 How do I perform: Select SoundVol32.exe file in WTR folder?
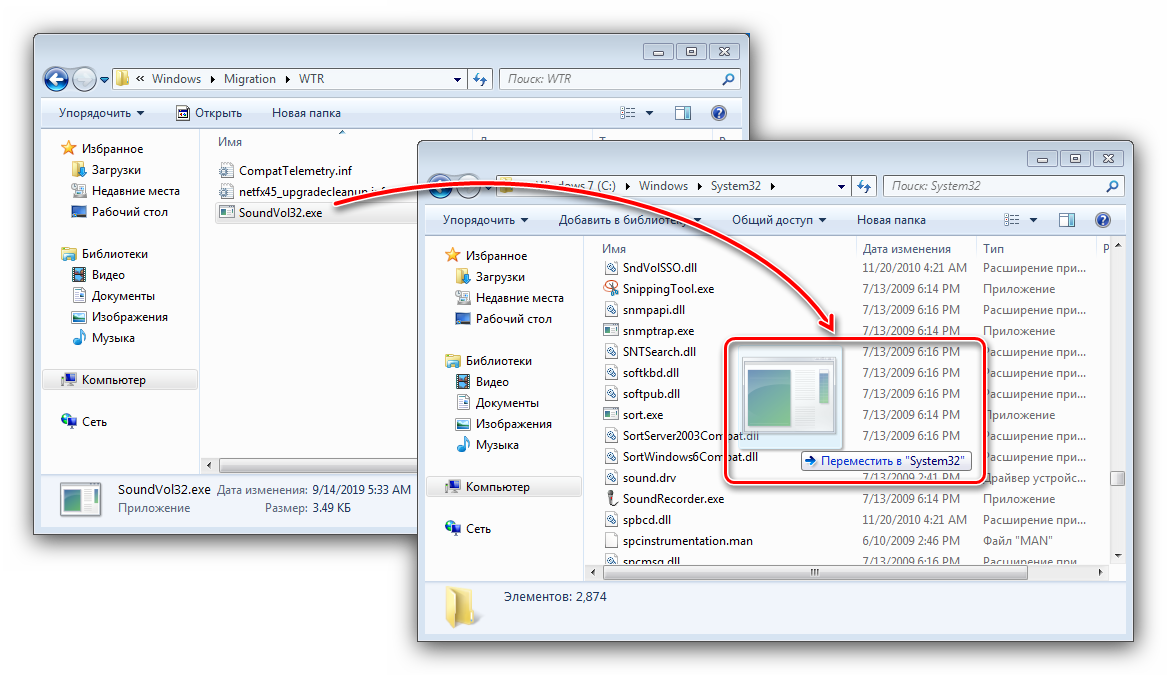point(280,212)
